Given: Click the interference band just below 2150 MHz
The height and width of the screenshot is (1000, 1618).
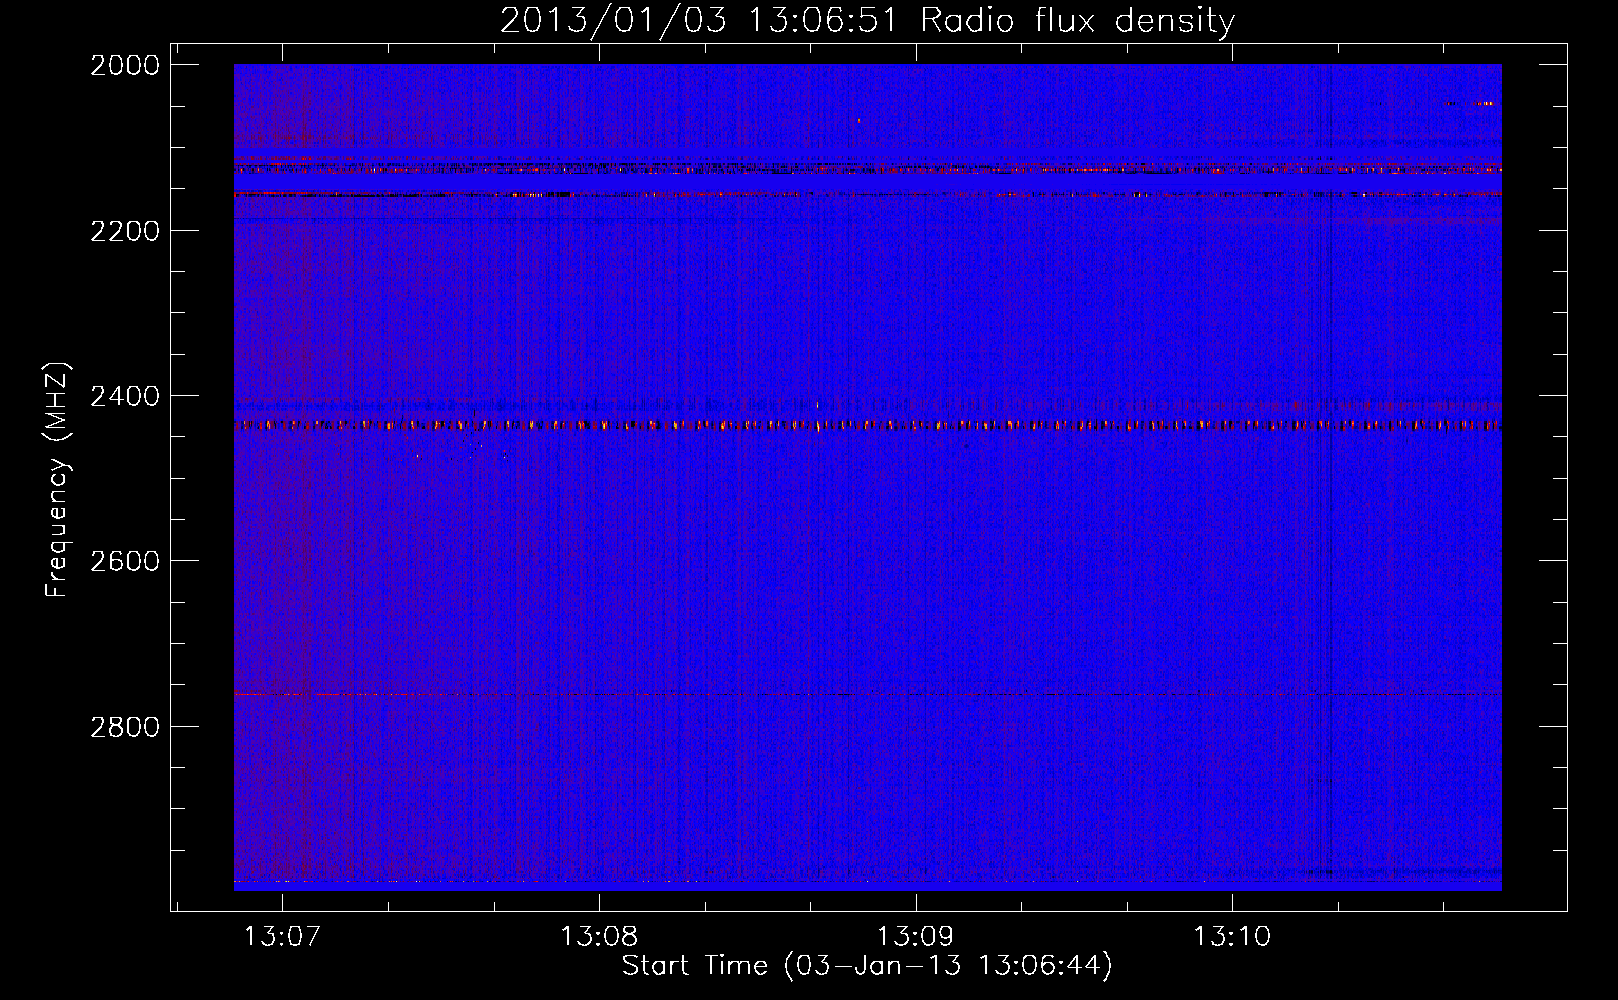Looking at the screenshot, I should 867,194.
